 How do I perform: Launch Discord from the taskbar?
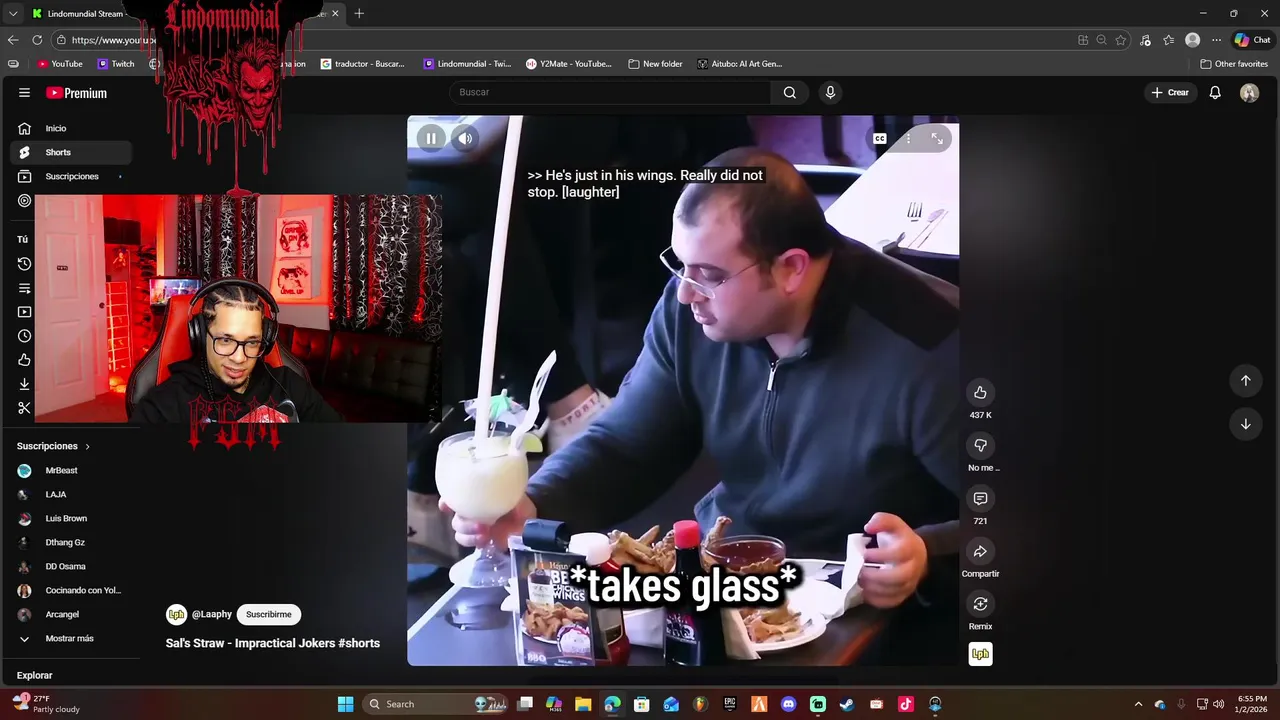tap(789, 704)
